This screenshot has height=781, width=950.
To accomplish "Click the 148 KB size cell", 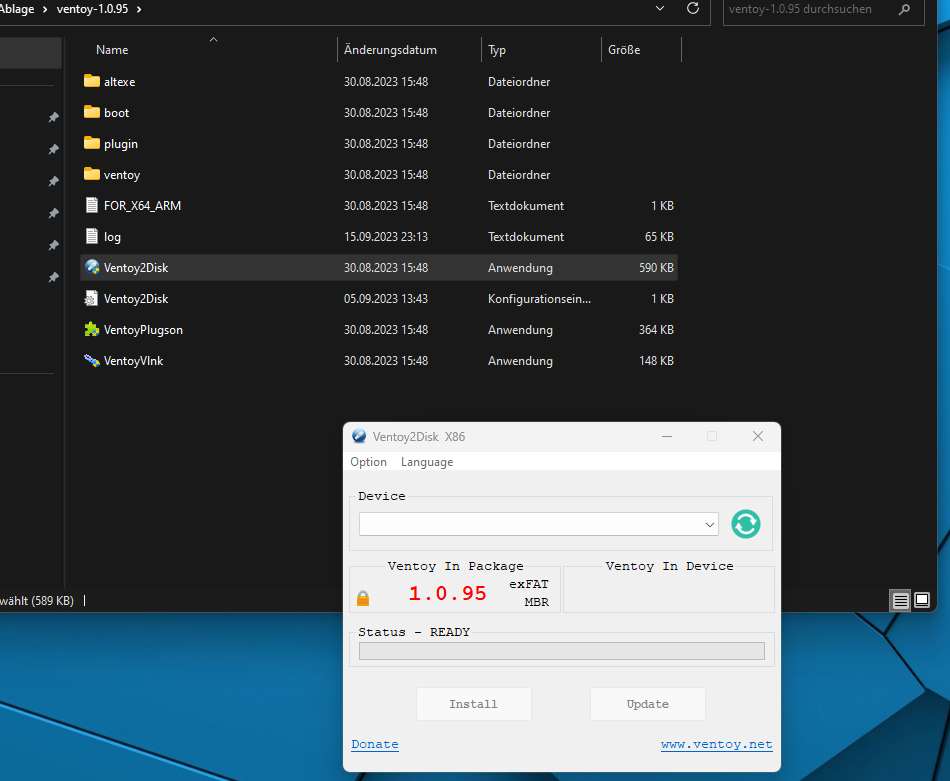I will (x=656, y=361).
